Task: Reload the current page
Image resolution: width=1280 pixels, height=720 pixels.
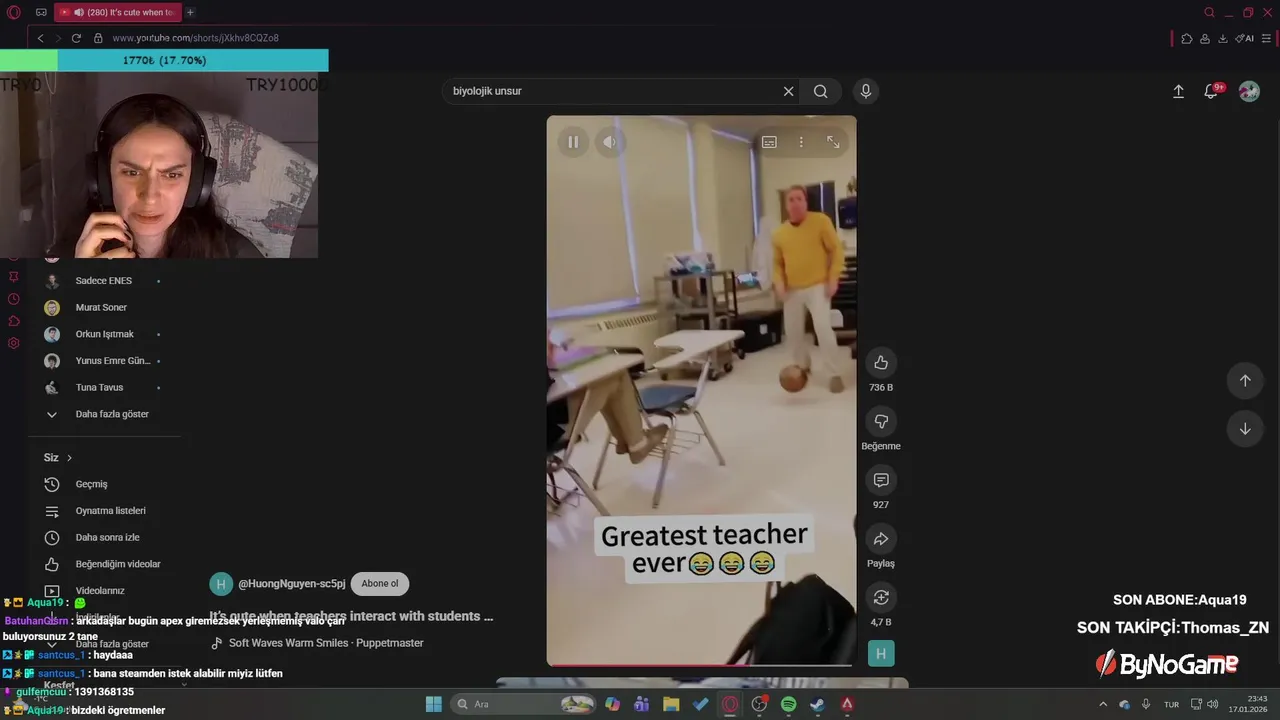Action: [76, 38]
